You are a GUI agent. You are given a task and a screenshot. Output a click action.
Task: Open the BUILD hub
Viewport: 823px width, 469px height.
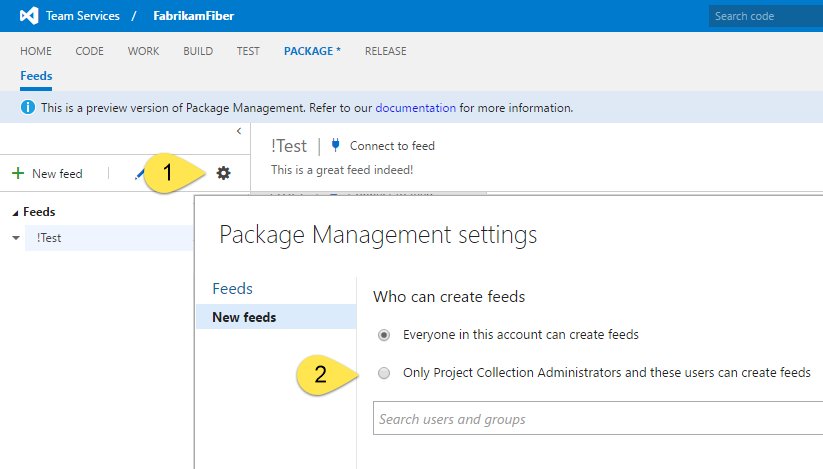tap(198, 51)
